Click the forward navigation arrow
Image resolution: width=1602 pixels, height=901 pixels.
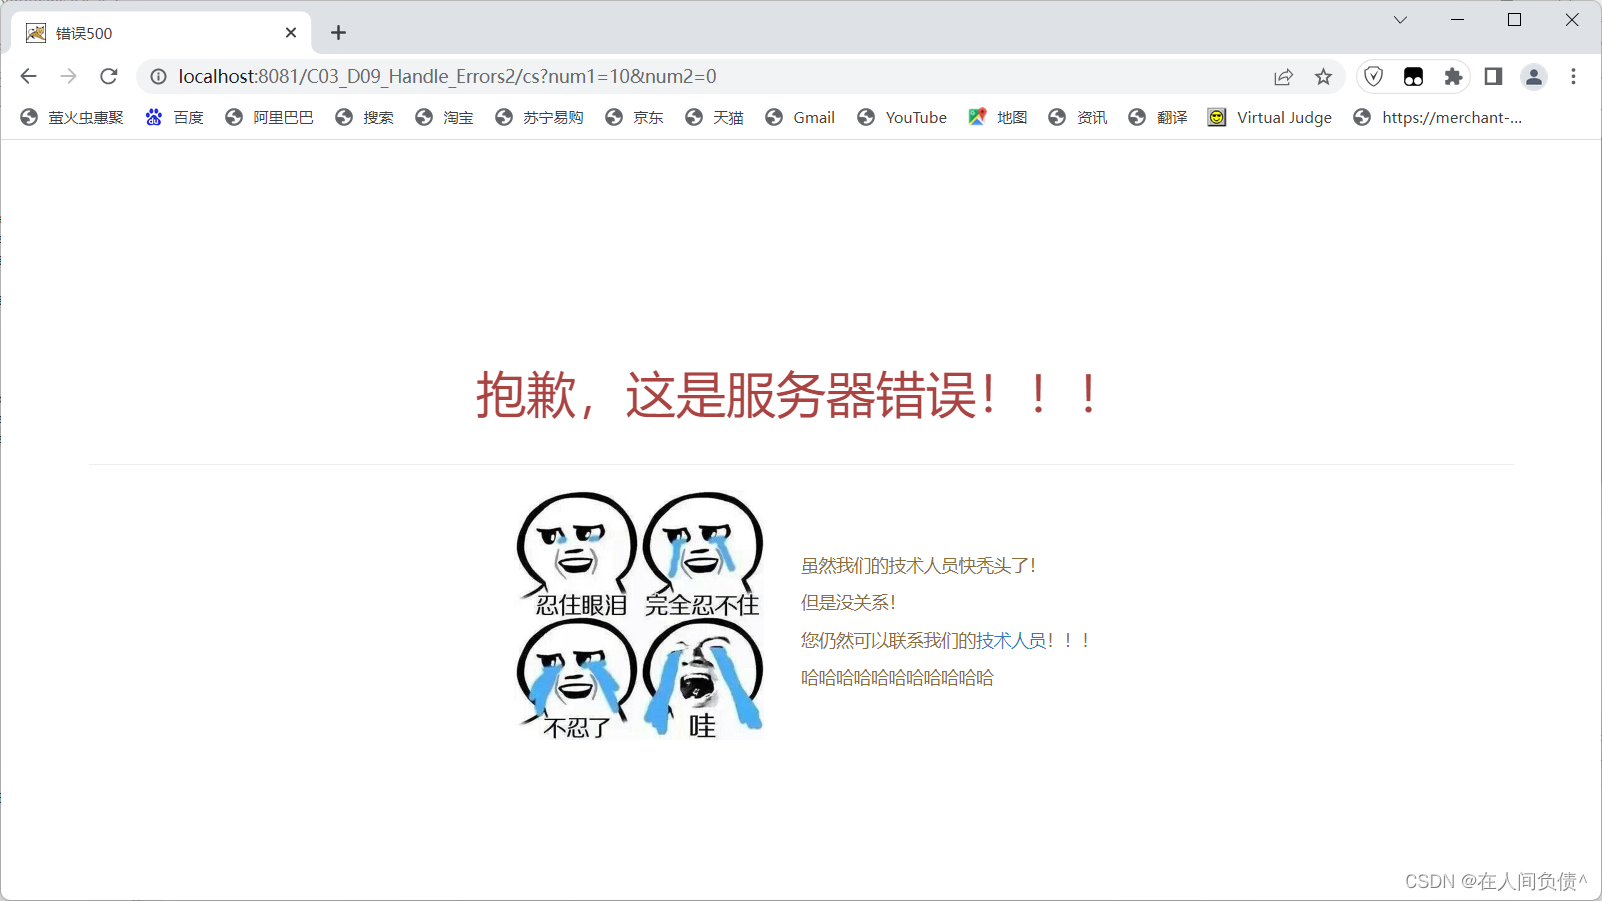68,76
